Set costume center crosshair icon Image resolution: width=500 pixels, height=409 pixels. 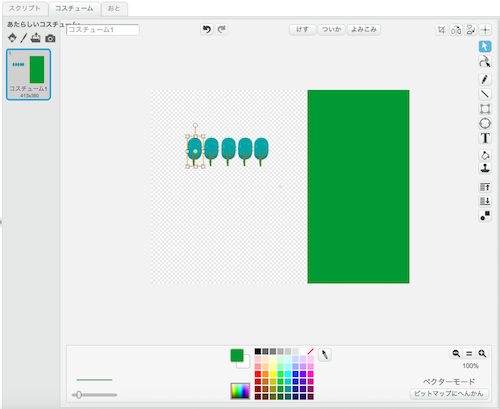click(x=485, y=30)
